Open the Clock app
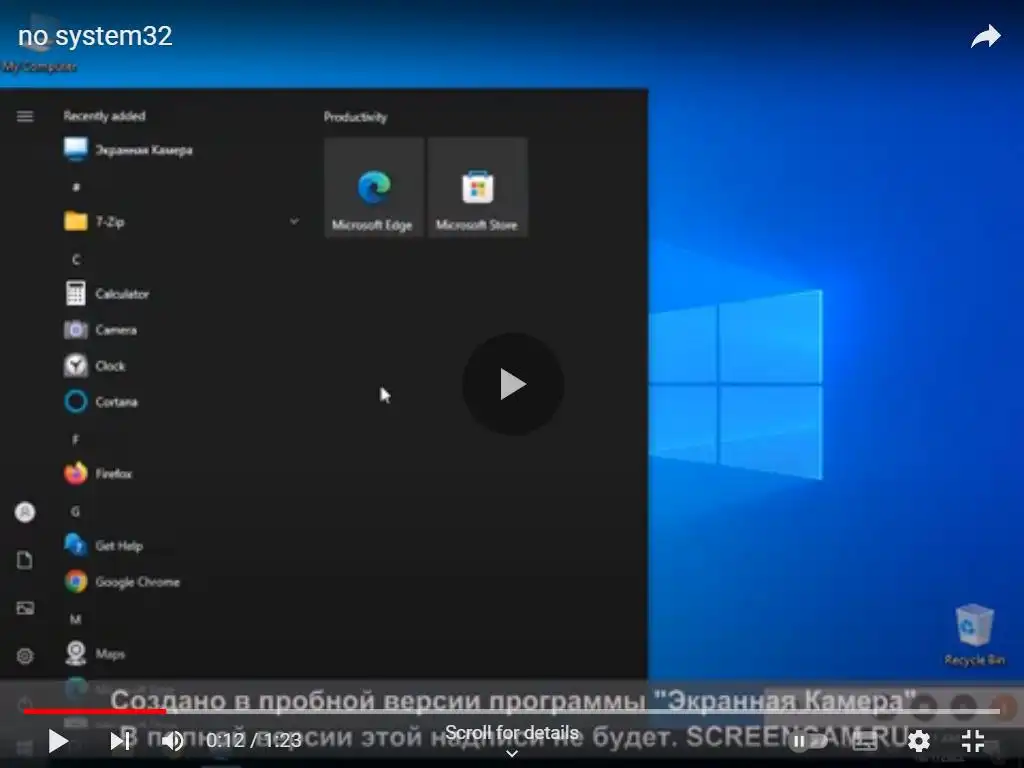1024x768 pixels. 95,366
